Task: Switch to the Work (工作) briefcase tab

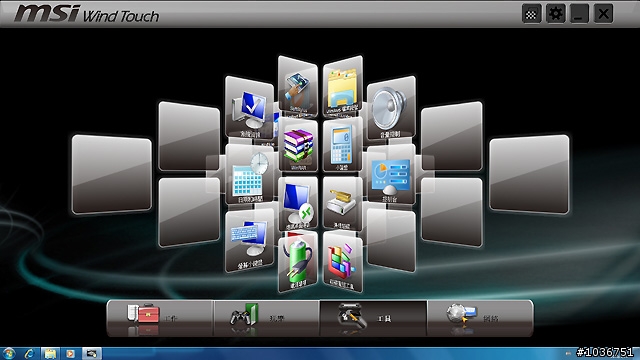Action: [x=160, y=318]
